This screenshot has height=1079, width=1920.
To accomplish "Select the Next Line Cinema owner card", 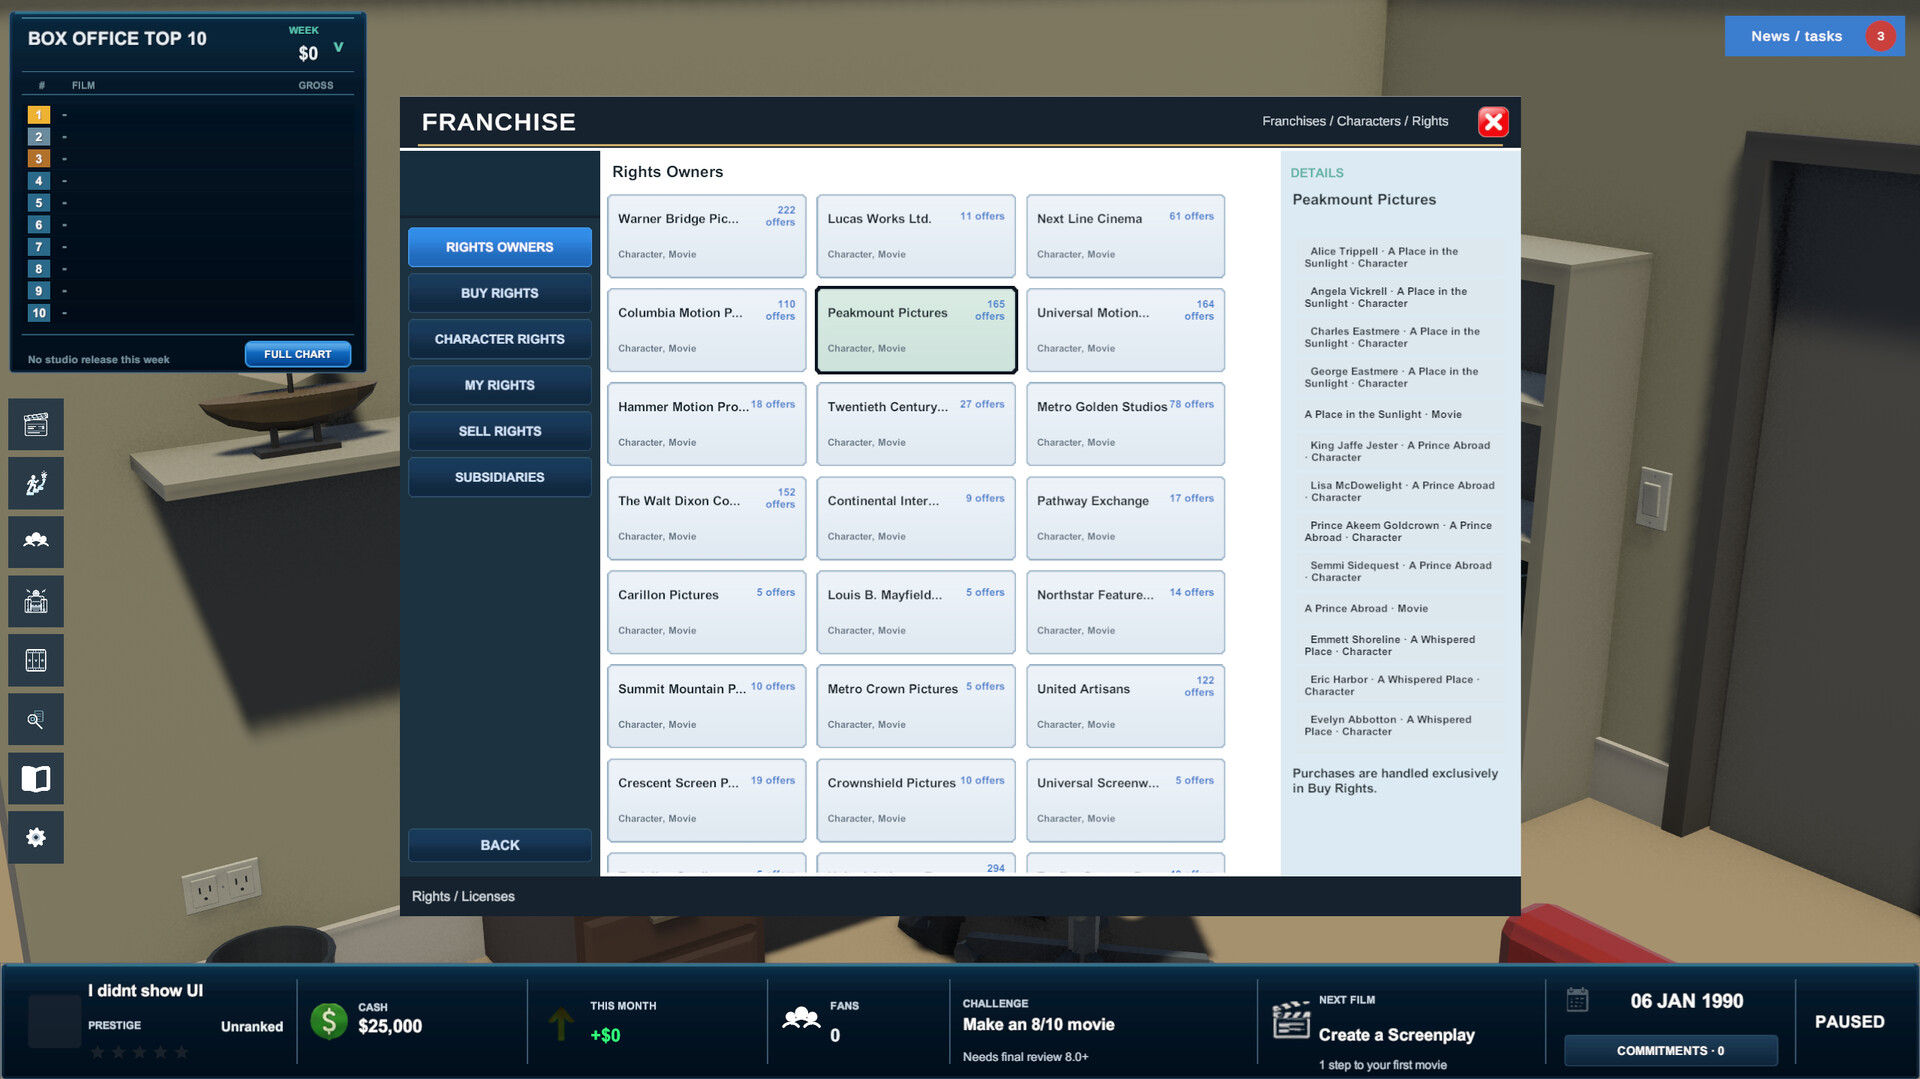I will (1125, 236).
